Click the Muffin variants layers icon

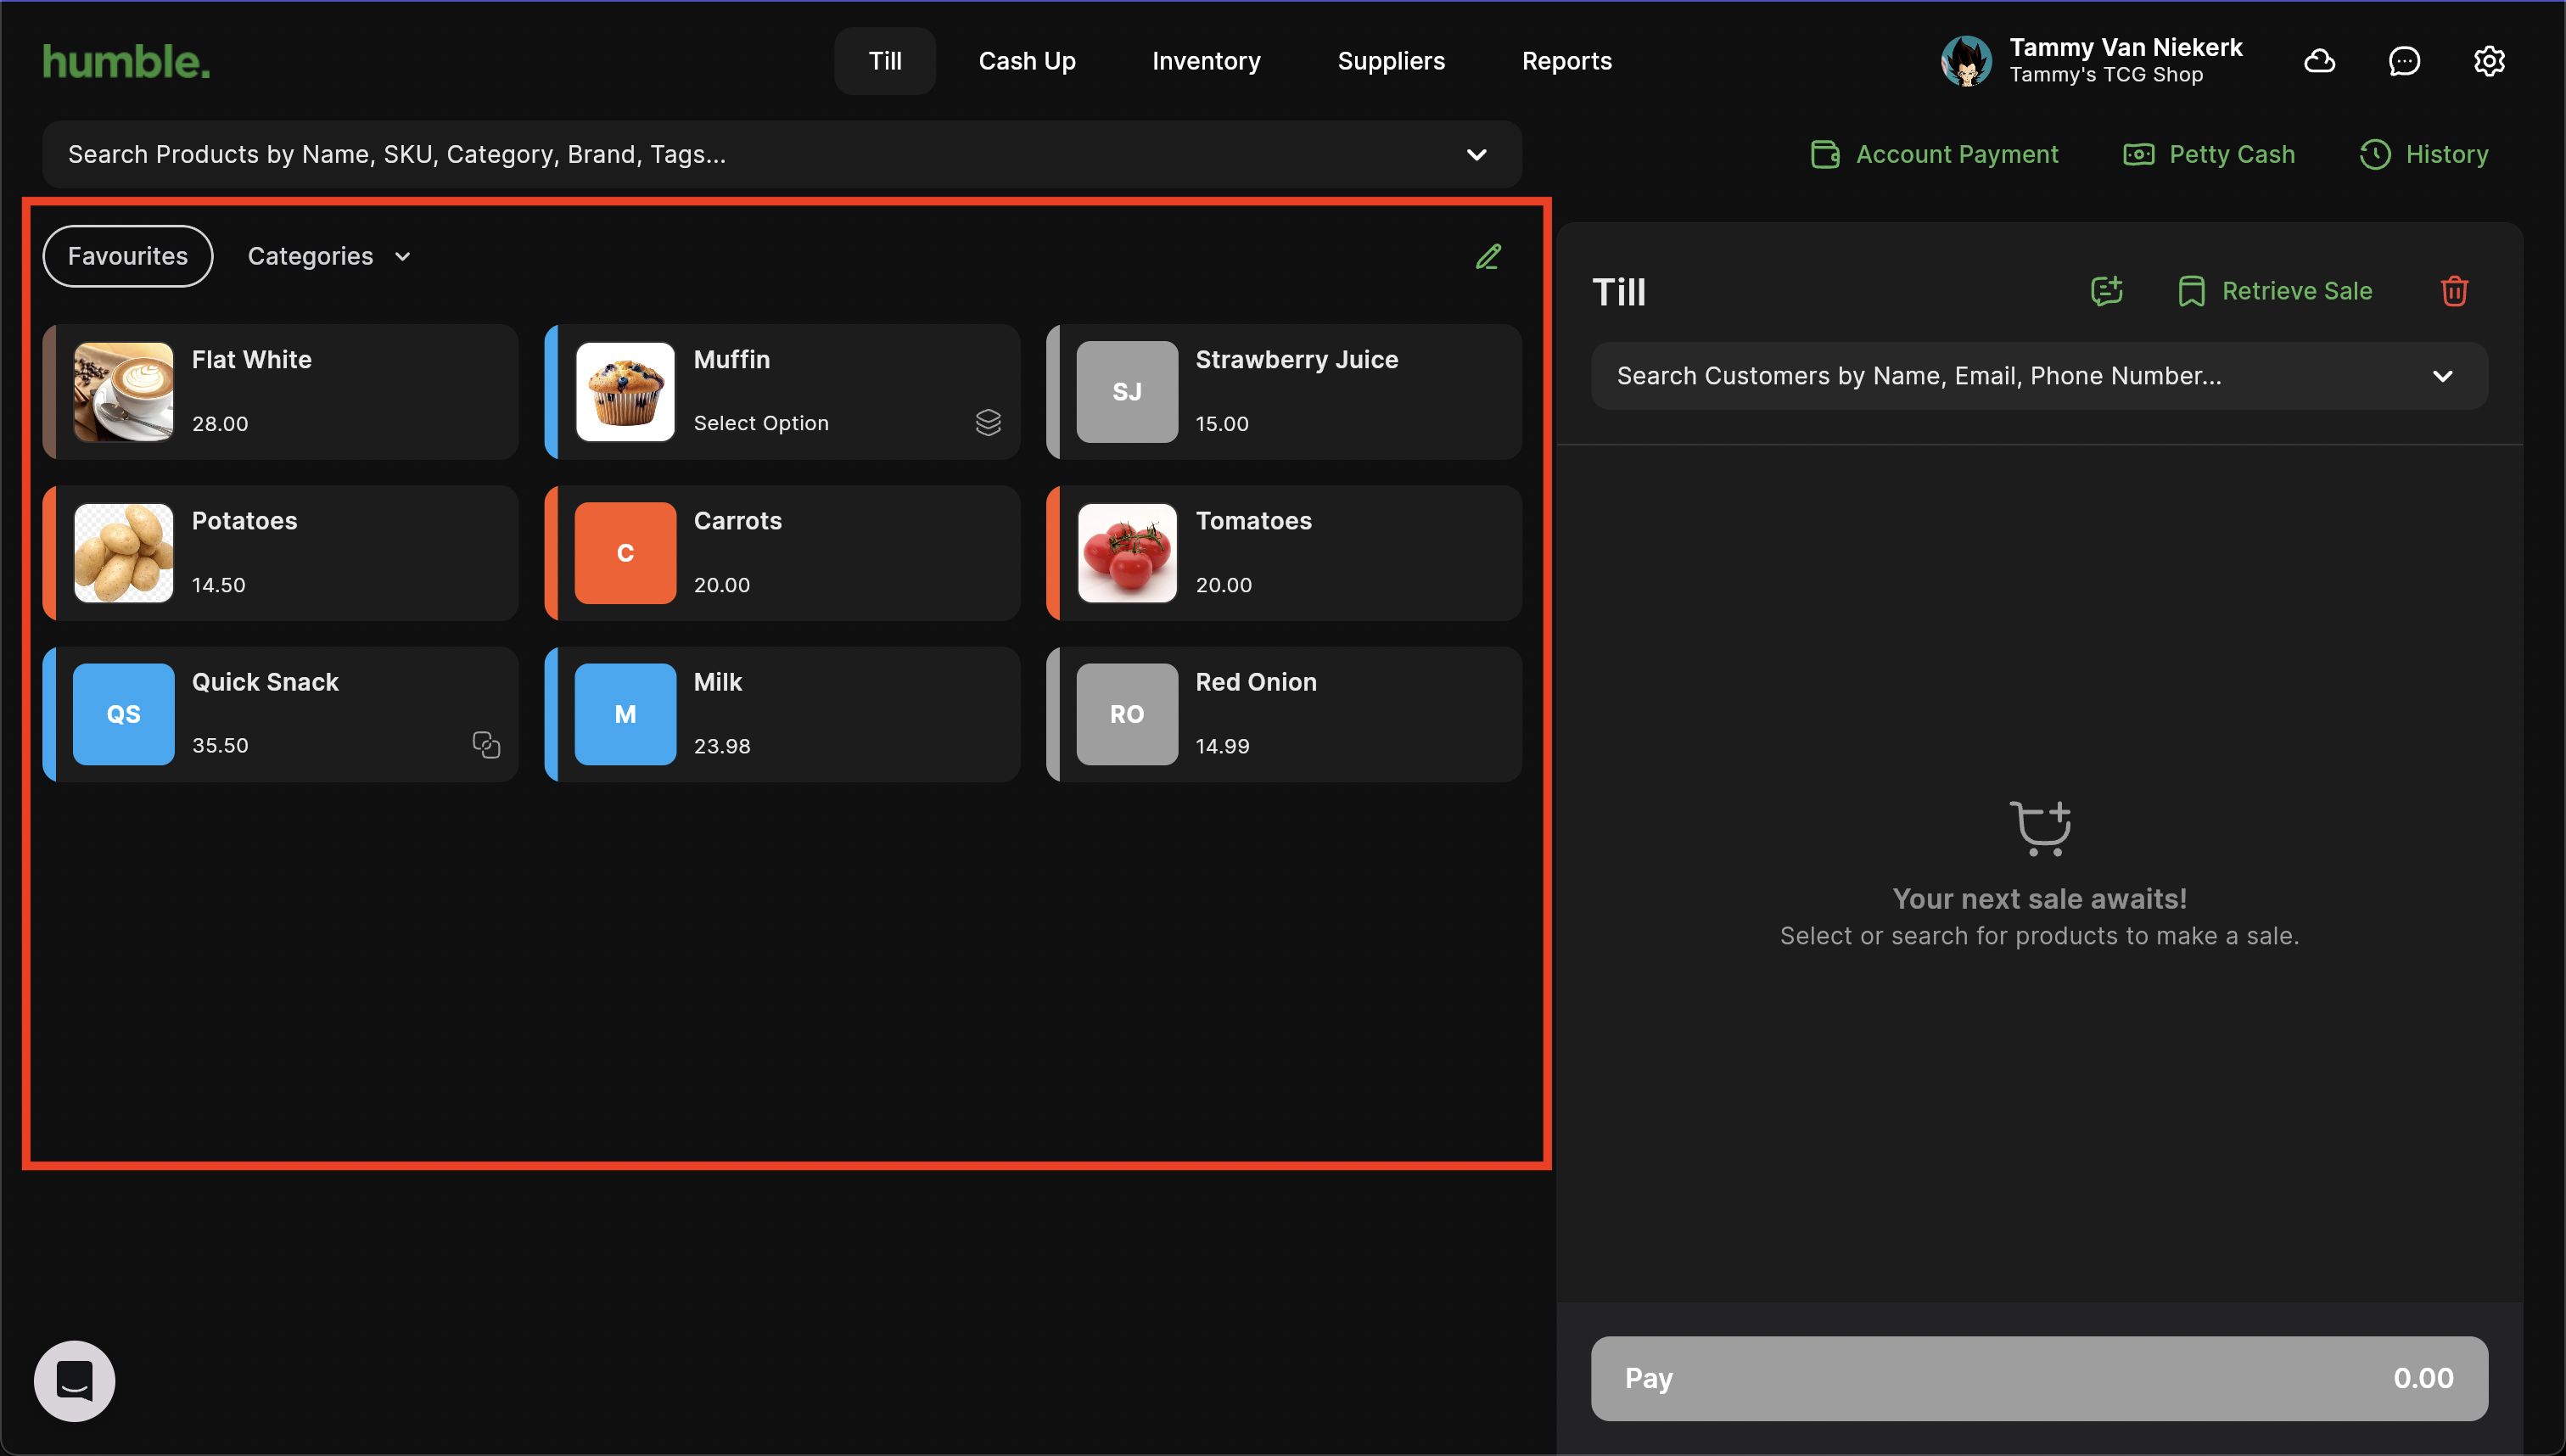(988, 422)
